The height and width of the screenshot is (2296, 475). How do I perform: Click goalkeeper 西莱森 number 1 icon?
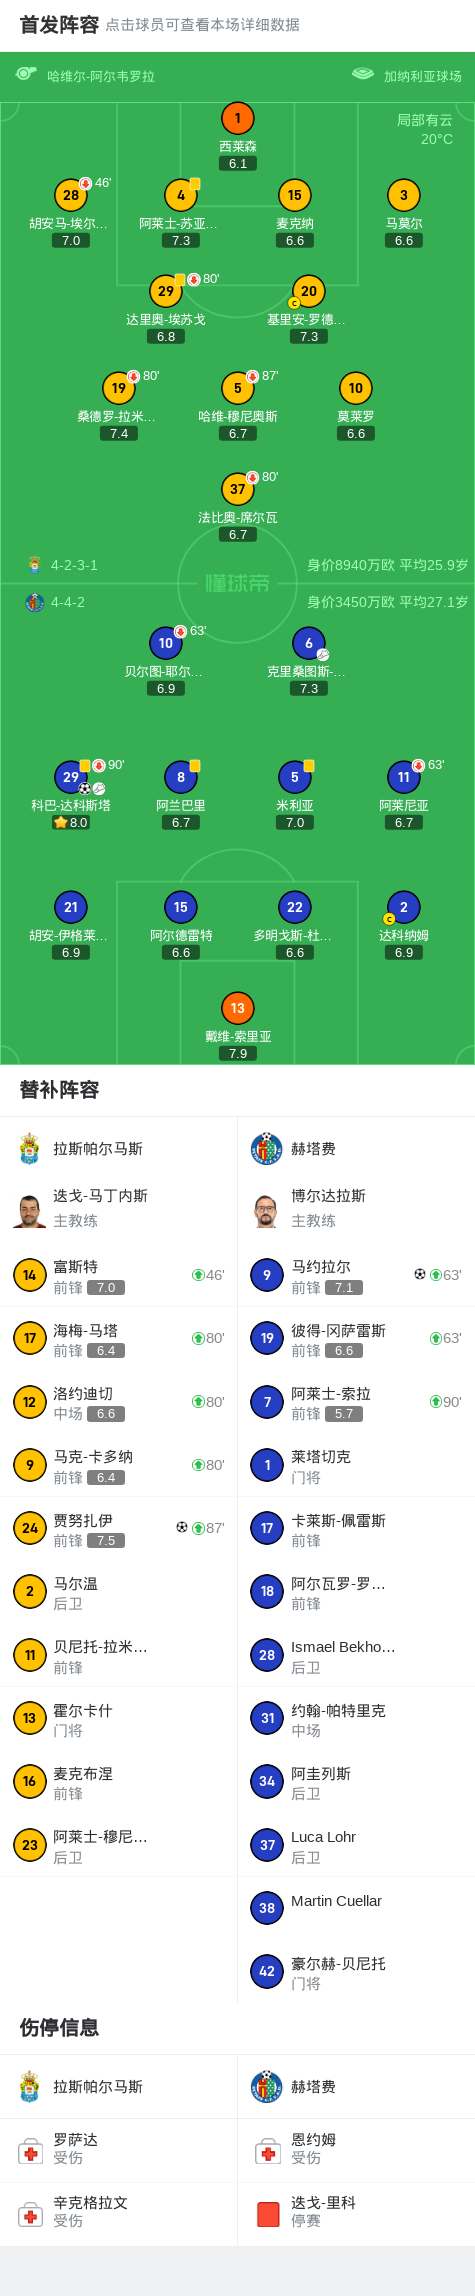pos(238,118)
